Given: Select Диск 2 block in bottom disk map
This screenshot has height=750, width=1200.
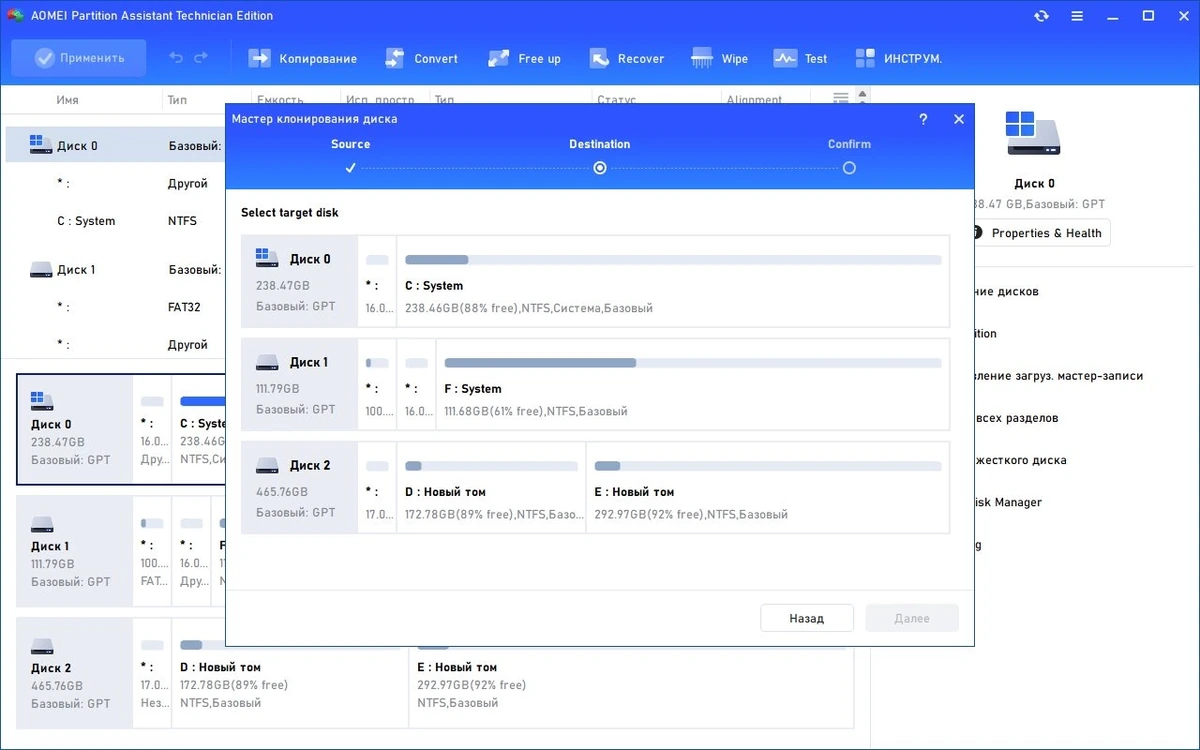Looking at the screenshot, I should (x=75, y=672).
